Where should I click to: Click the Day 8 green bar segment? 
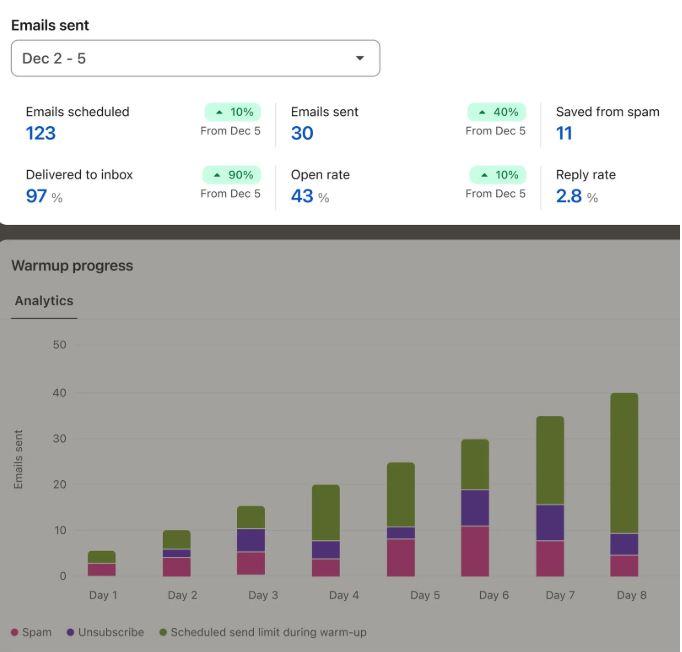(x=624, y=463)
